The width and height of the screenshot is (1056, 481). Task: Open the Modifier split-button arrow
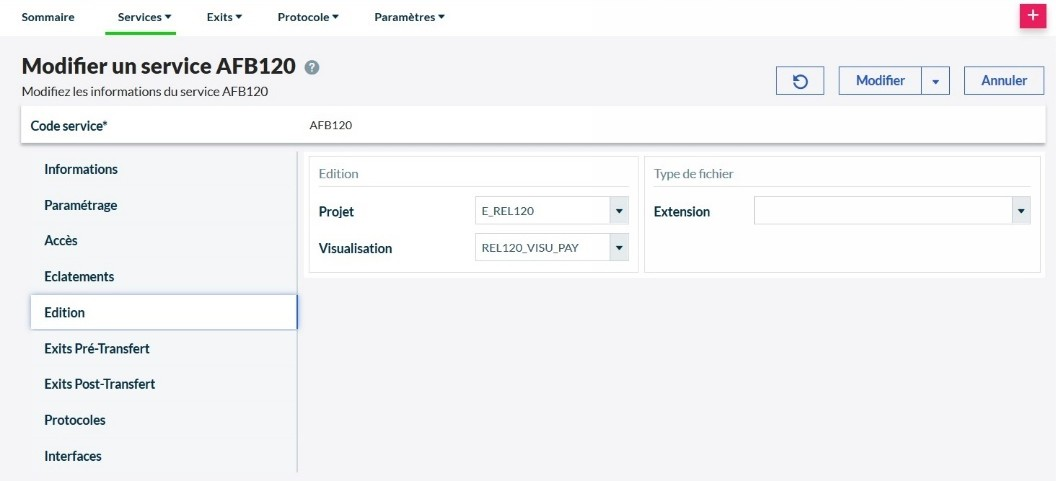(935, 81)
